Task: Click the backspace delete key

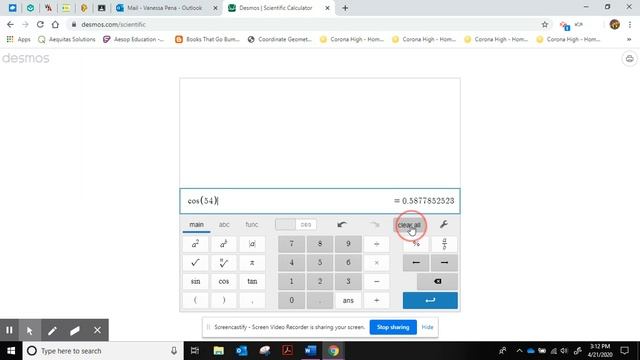Action: (437, 281)
